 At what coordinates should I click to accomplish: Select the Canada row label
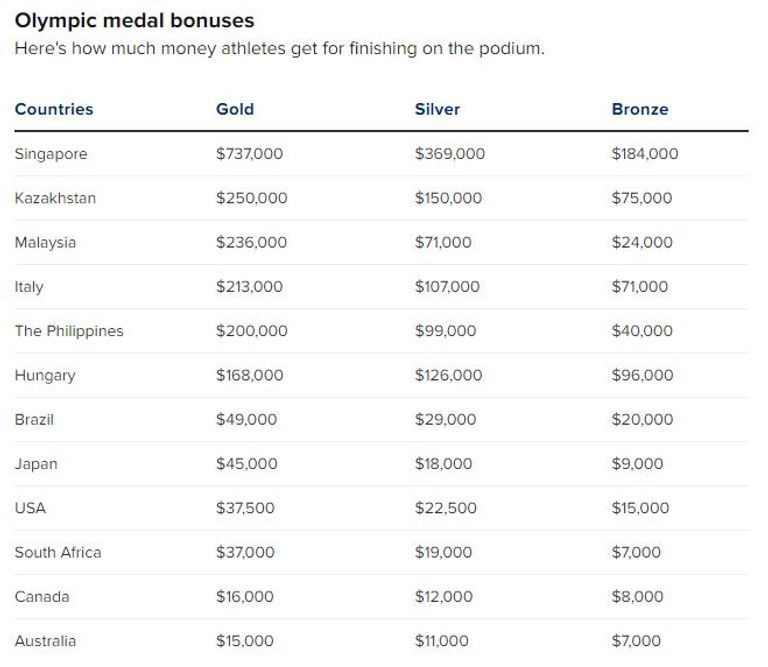[x=42, y=597]
